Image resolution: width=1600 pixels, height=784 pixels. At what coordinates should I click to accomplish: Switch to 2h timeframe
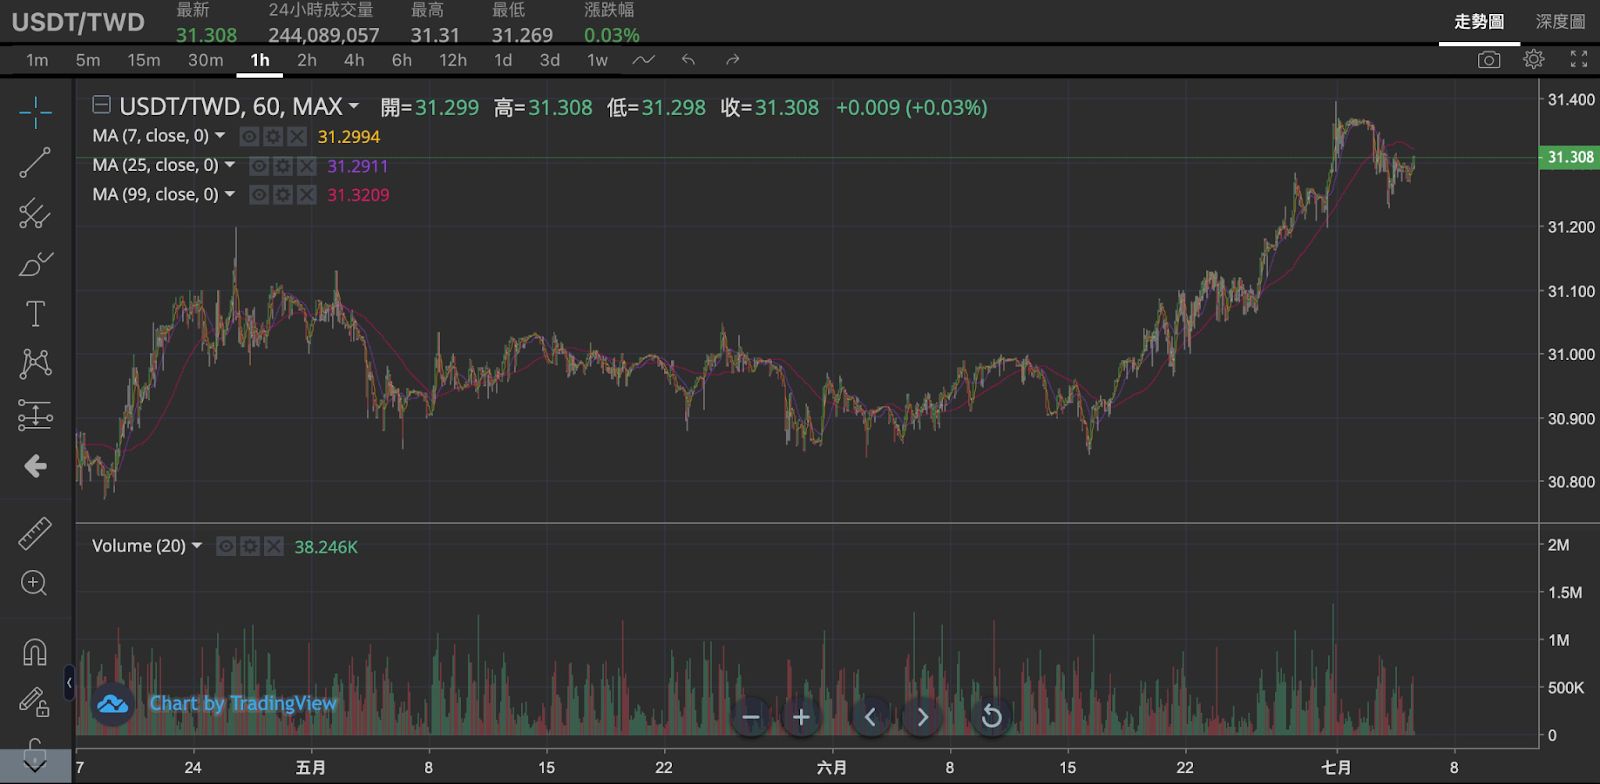click(x=307, y=60)
